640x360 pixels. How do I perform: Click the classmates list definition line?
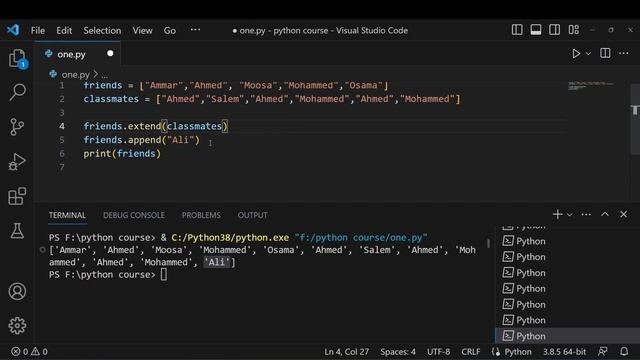coord(272,99)
